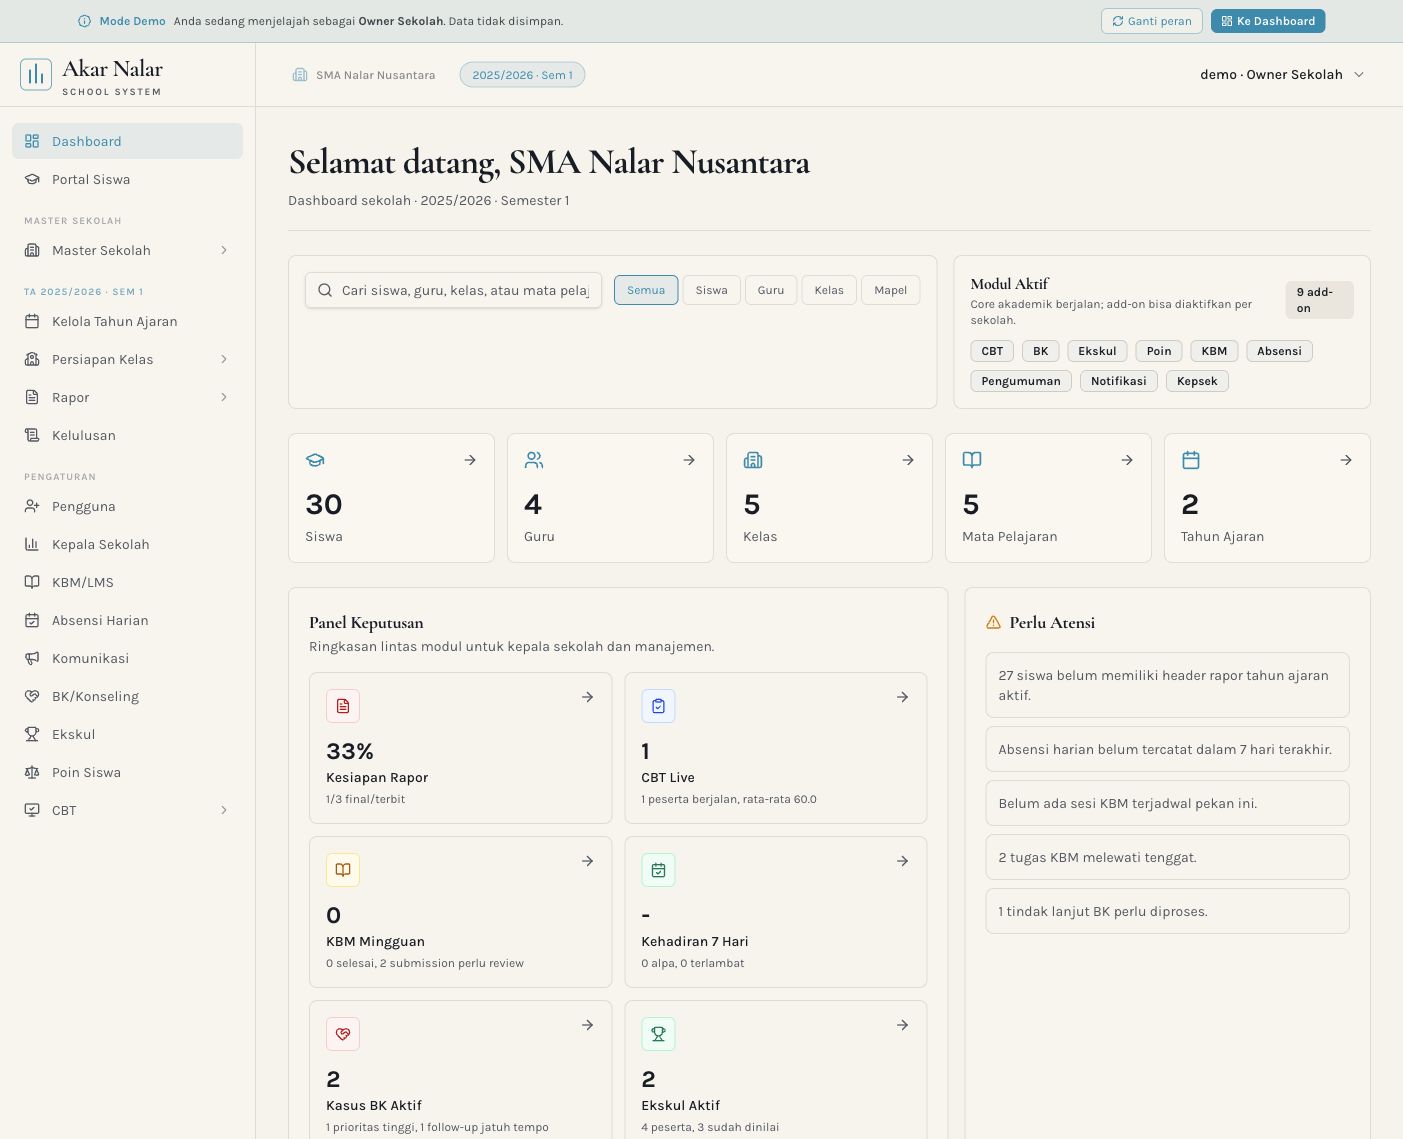
Task: Select the Mapel search filter
Action: pos(891,290)
